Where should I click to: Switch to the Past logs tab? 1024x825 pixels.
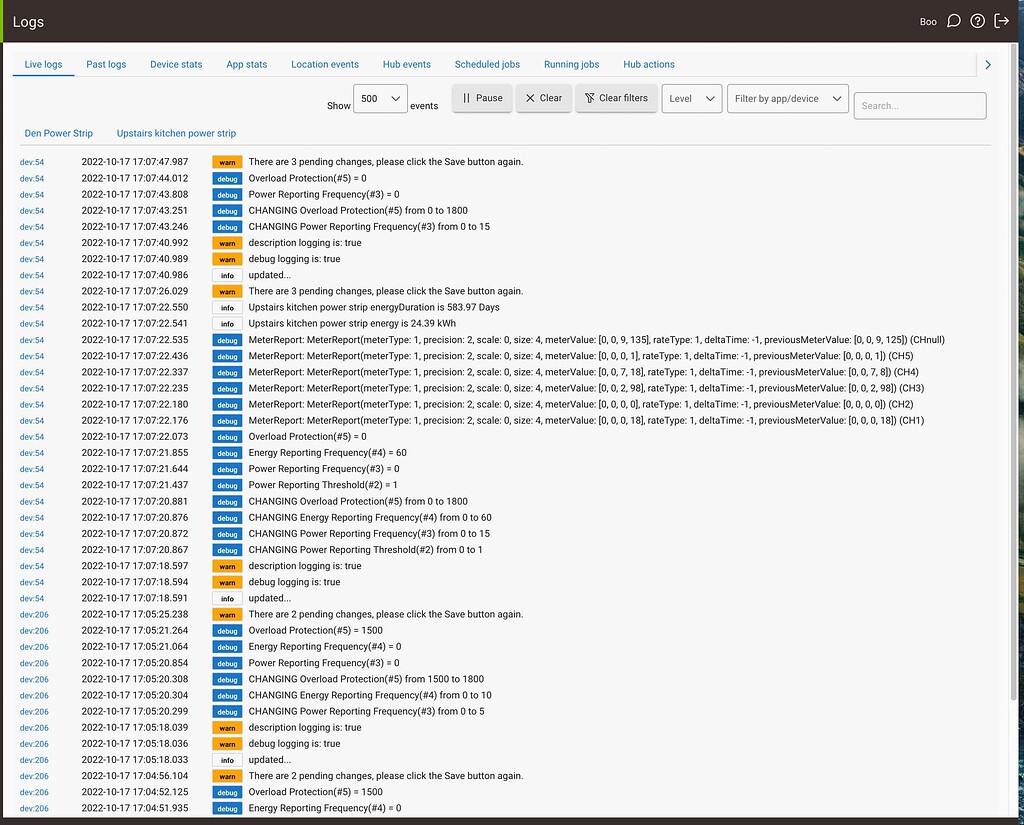[x=105, y=64]
